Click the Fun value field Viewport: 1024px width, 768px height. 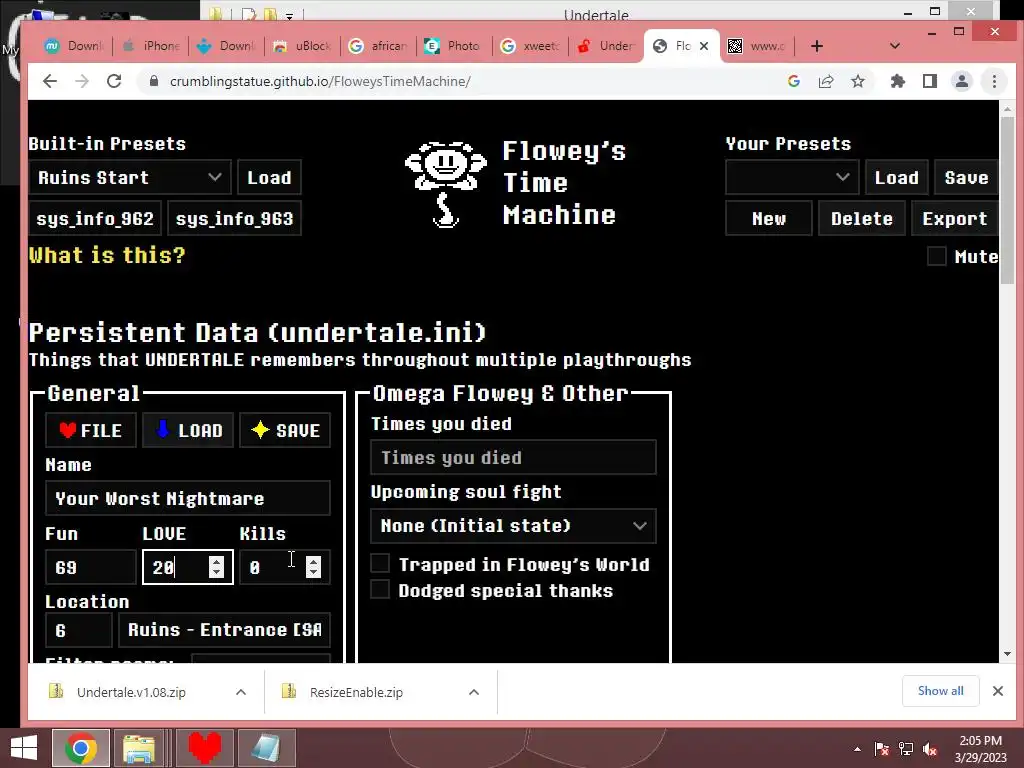point(91,567)
